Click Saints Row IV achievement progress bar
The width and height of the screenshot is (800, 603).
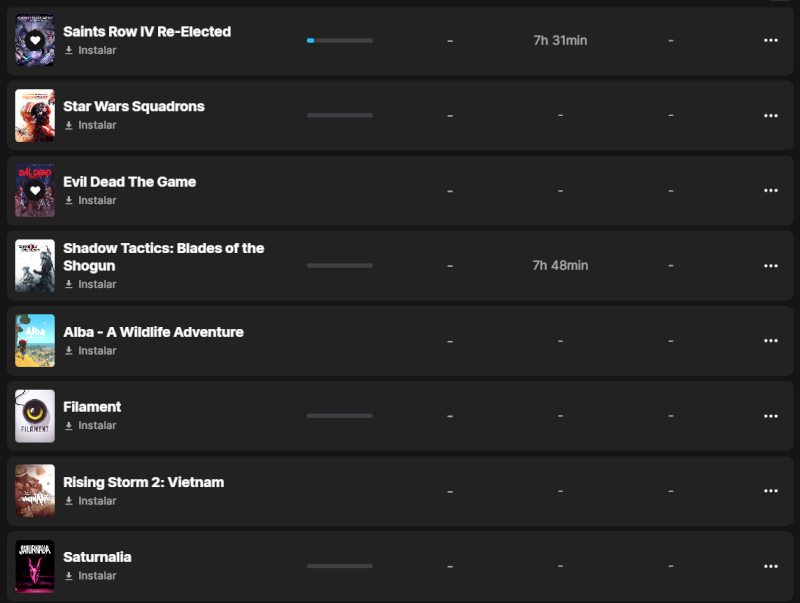pos(340,41)
